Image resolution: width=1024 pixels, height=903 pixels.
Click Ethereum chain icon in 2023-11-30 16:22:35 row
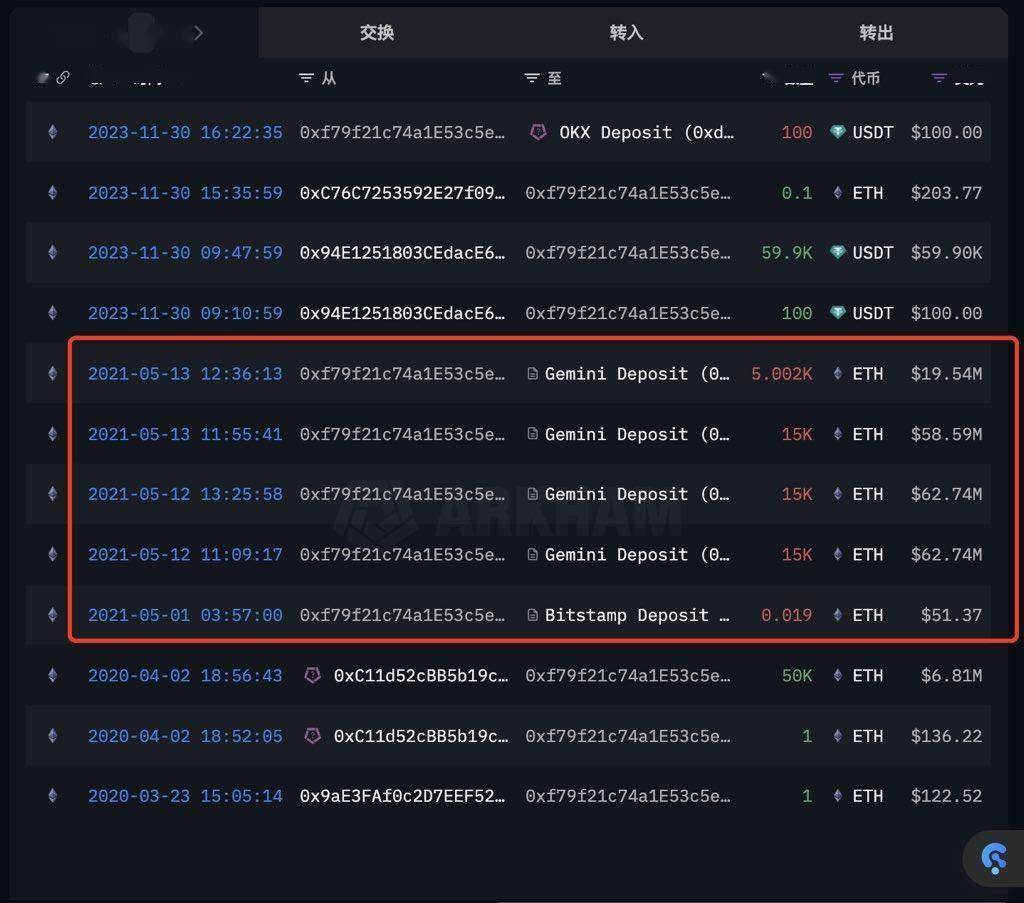[x=53, y=133]
